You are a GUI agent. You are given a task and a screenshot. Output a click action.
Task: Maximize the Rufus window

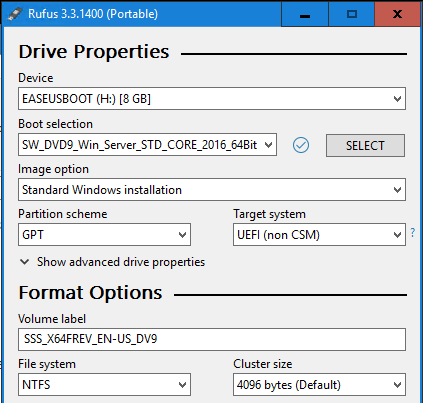(352, 14)
